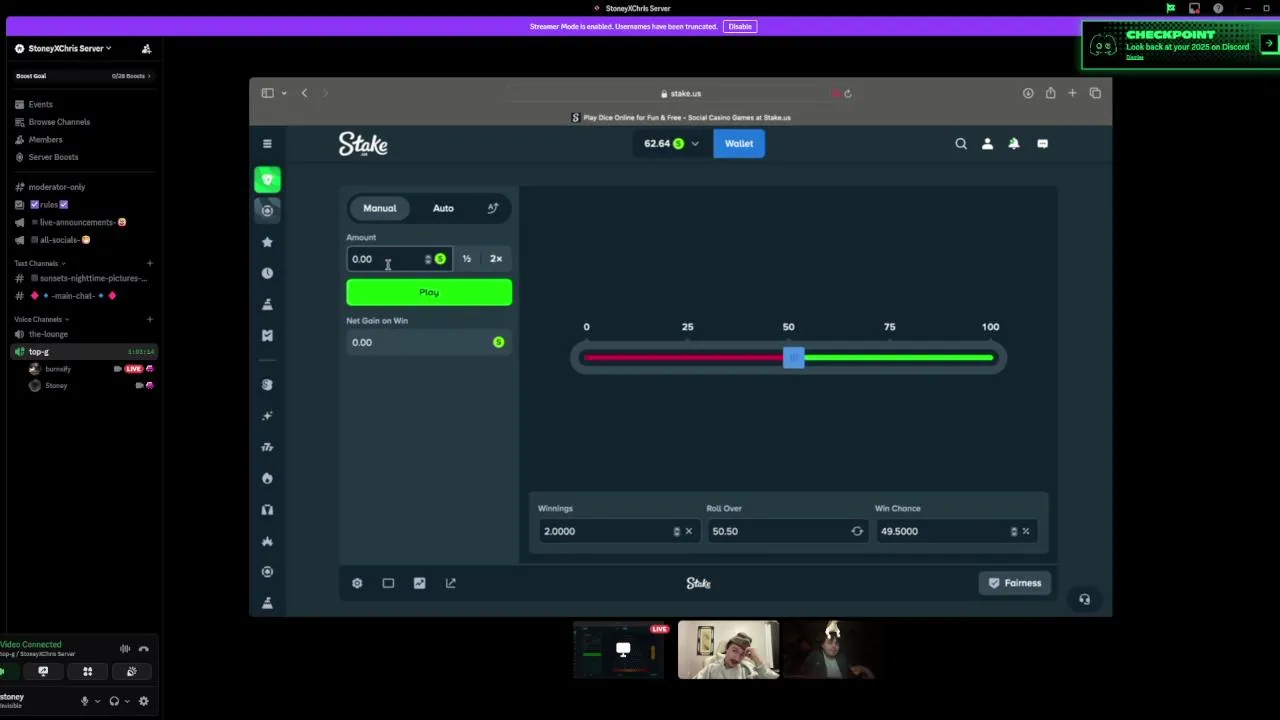Open browser sidebar dropdown arrow

[284, 93]
